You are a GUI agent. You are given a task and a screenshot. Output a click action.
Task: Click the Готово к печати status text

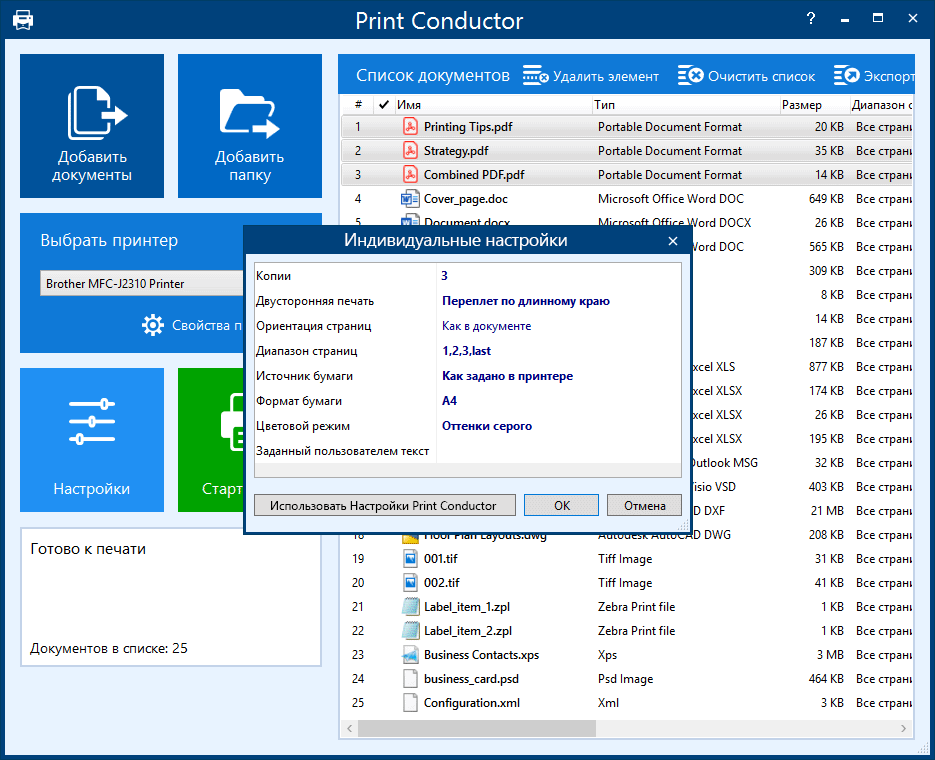pos(88,549)
